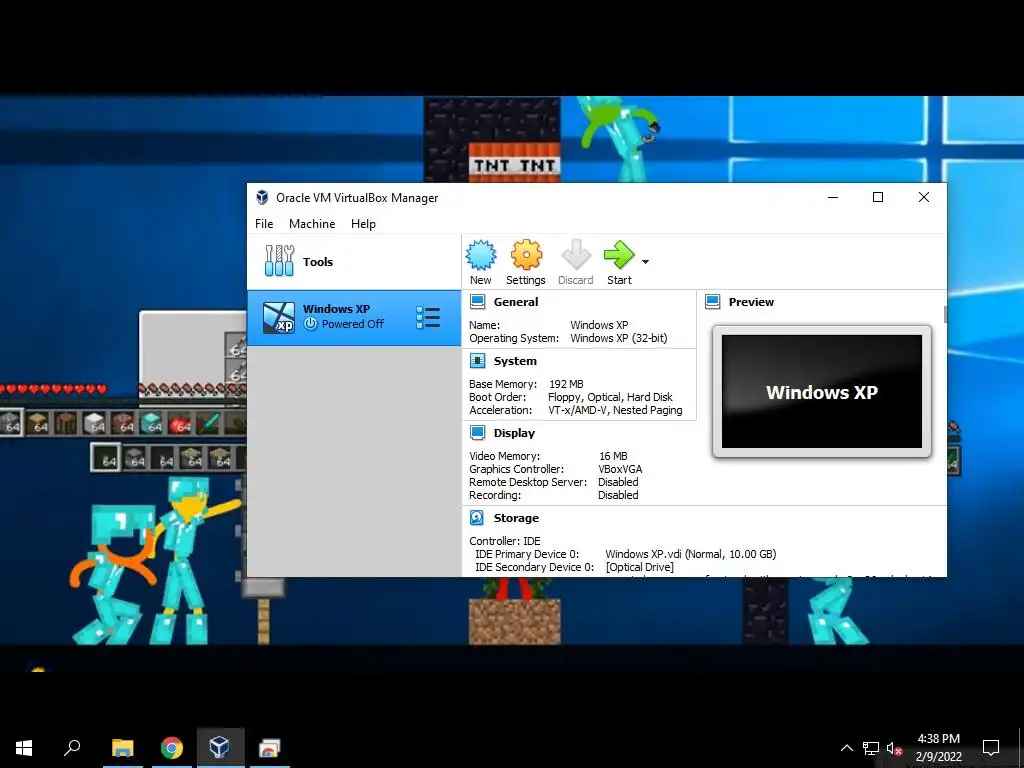
Task: Open File Explorer from the taskbar
Action: point(122,748)
